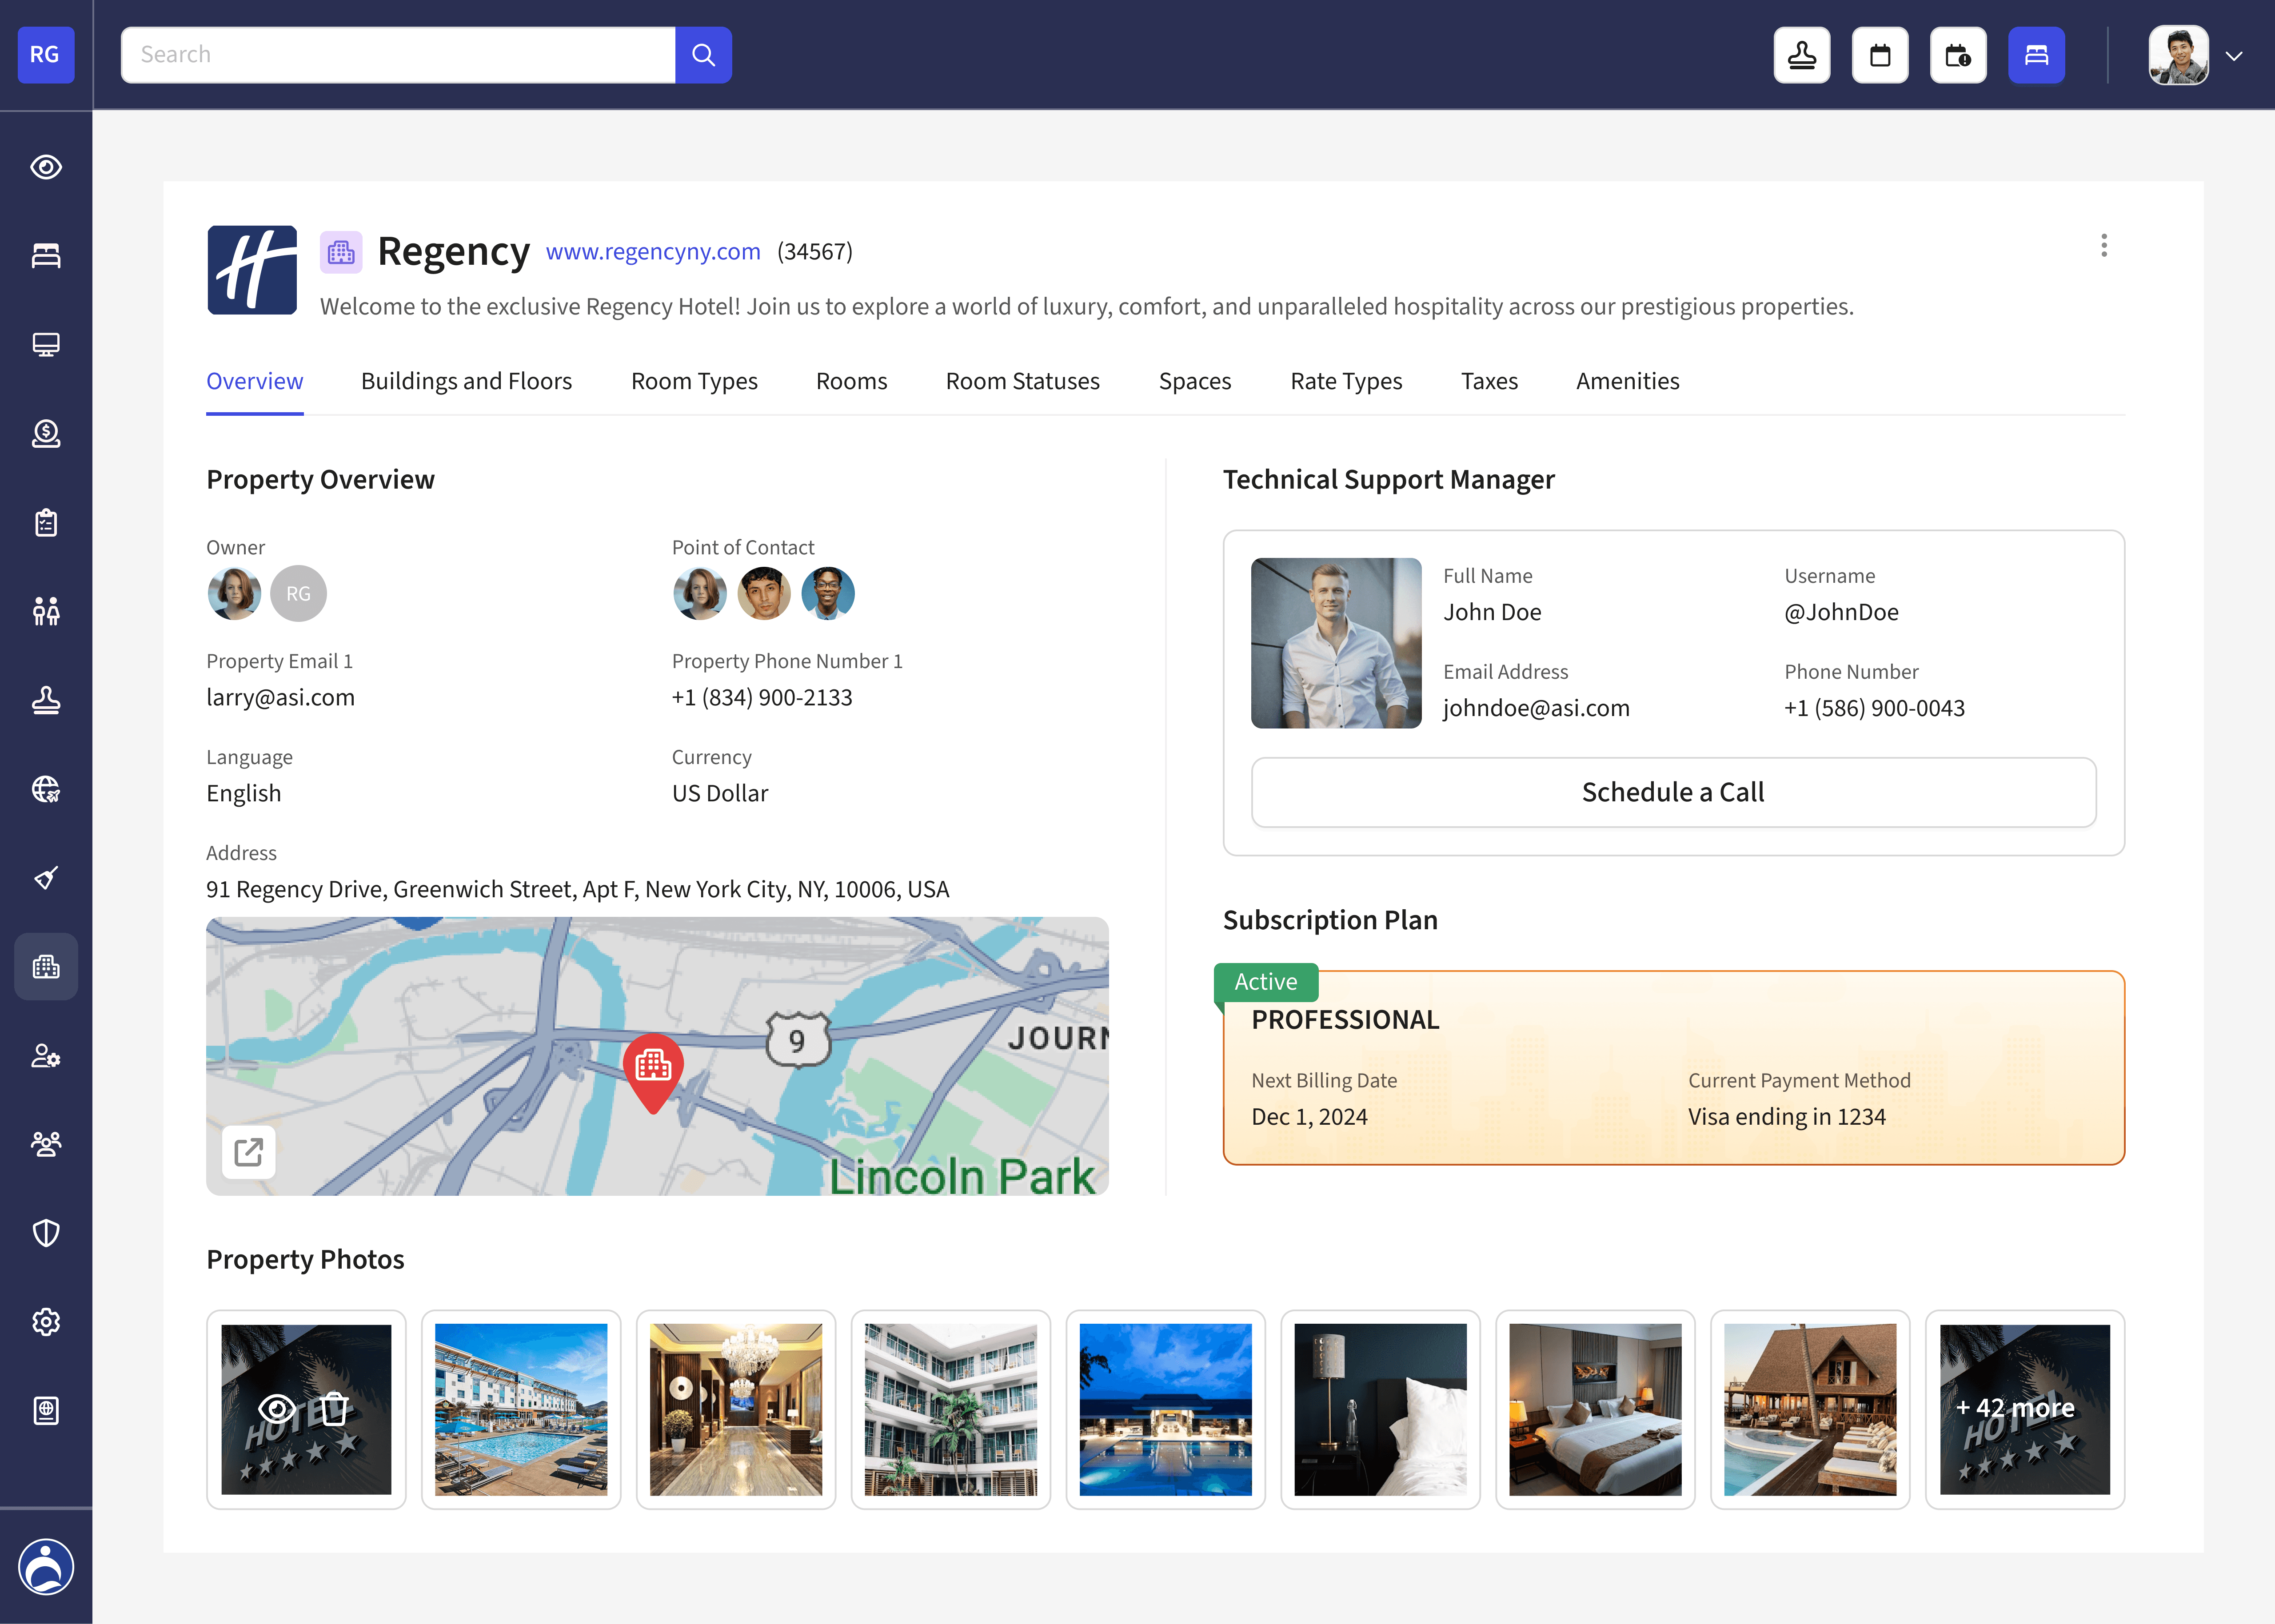Open the map in an external view

(x=248, y=1152)
